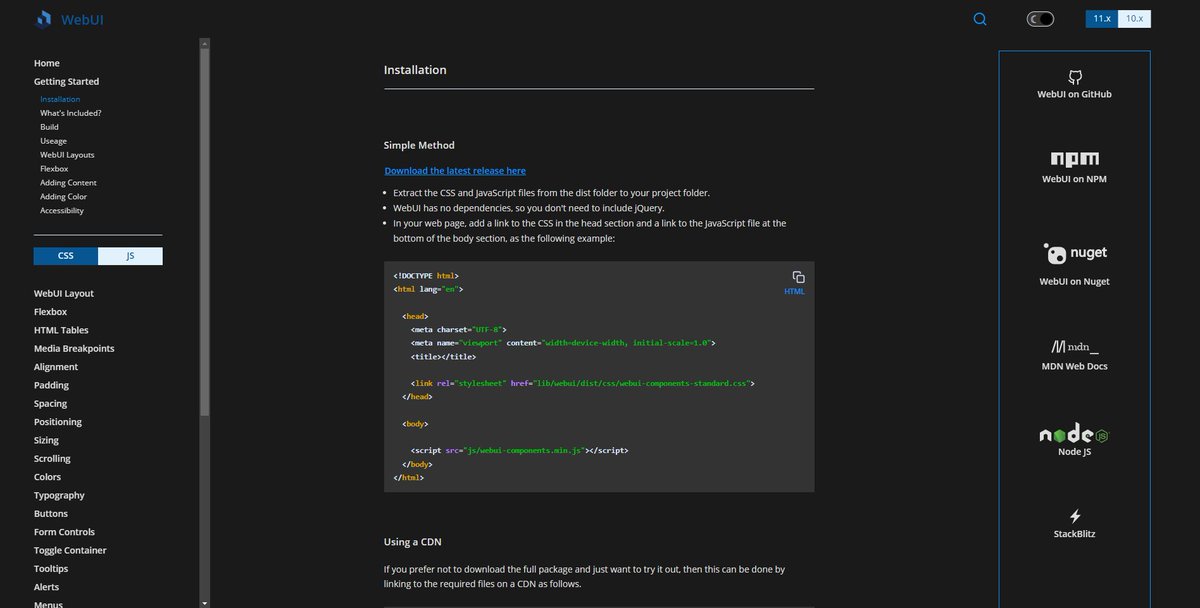Viewport: 1200px width, 608px height.
Task: Open the Node JS logo icon
Action: [1075, 434]
